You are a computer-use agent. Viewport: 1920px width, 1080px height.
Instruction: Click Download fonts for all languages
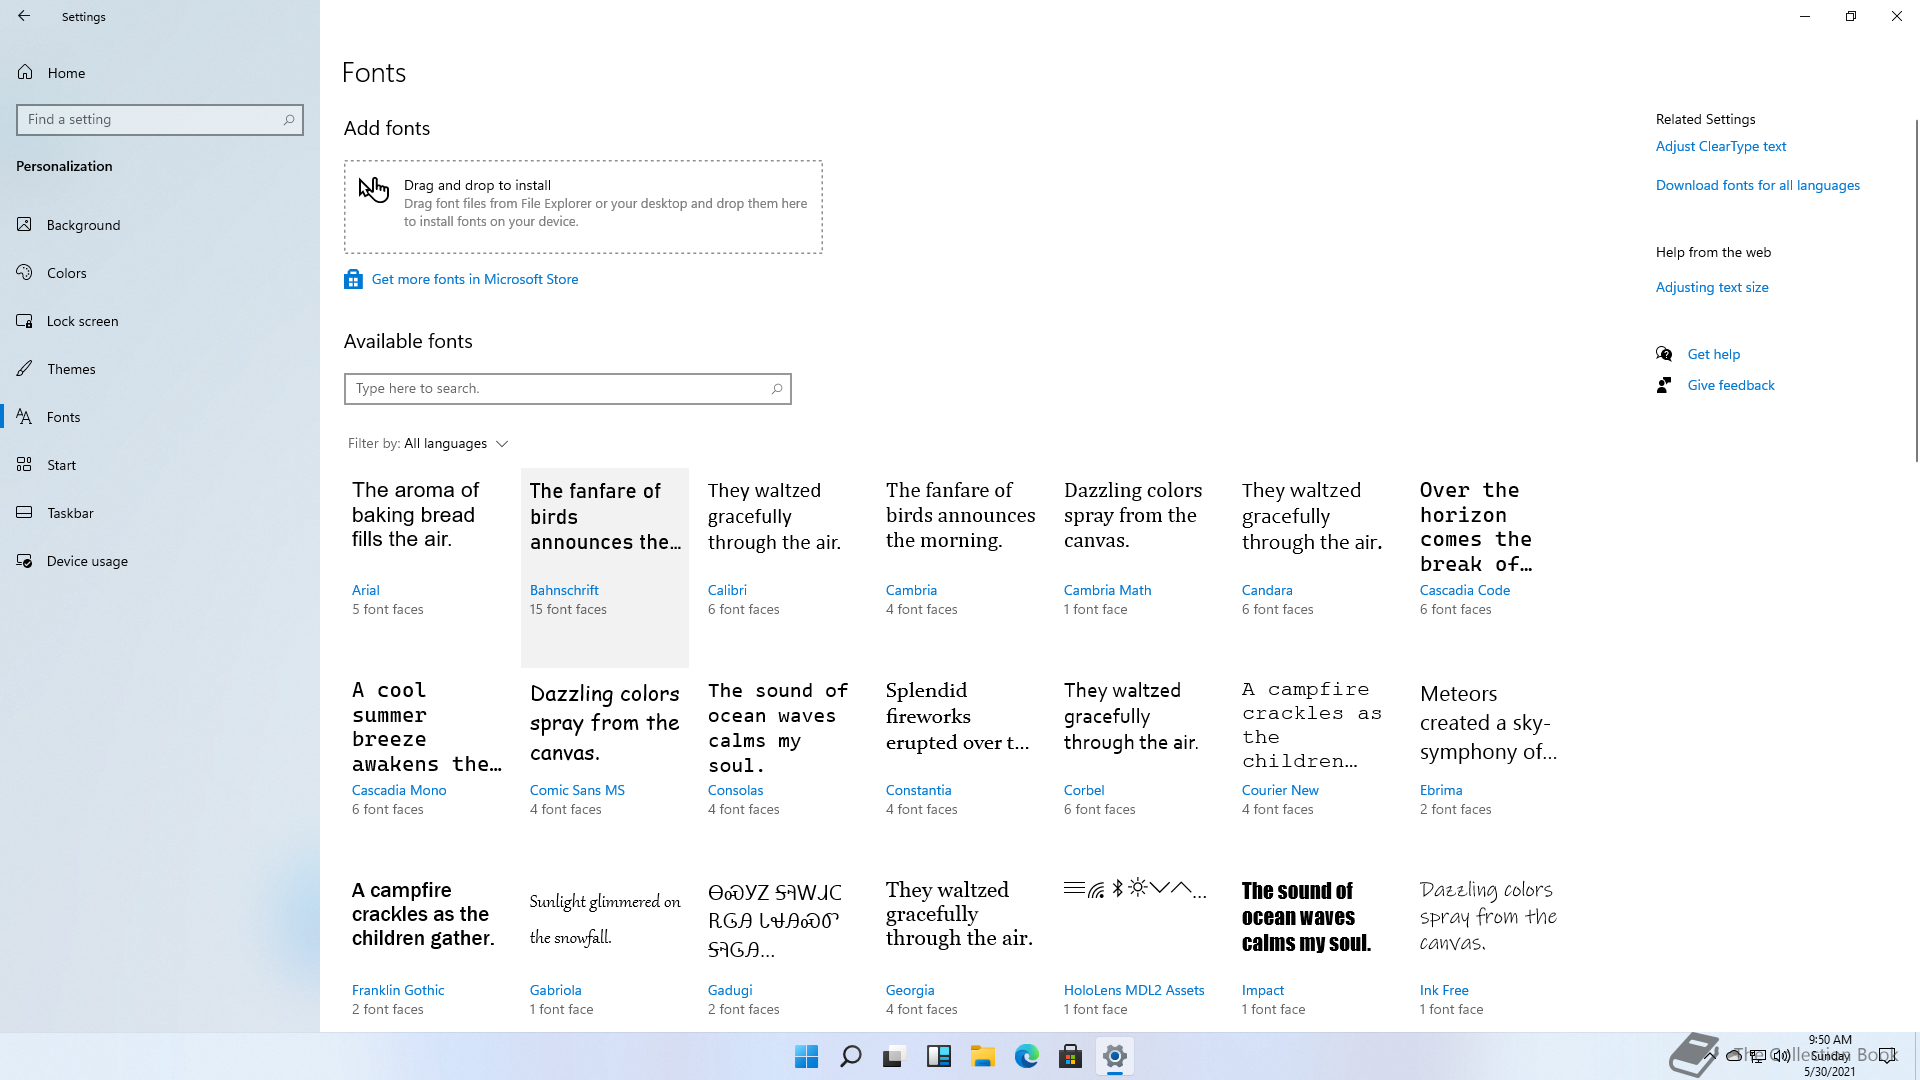[1757, 186]
